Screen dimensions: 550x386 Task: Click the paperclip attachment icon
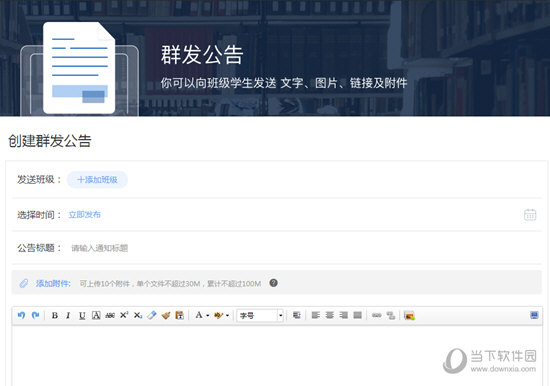pos(24,283)
